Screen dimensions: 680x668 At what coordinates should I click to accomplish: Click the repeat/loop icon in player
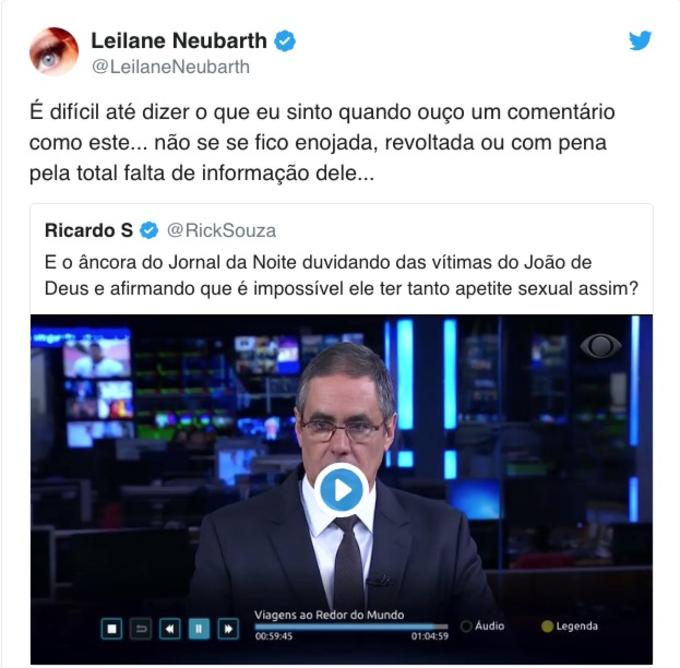click(x=141, y=629)
